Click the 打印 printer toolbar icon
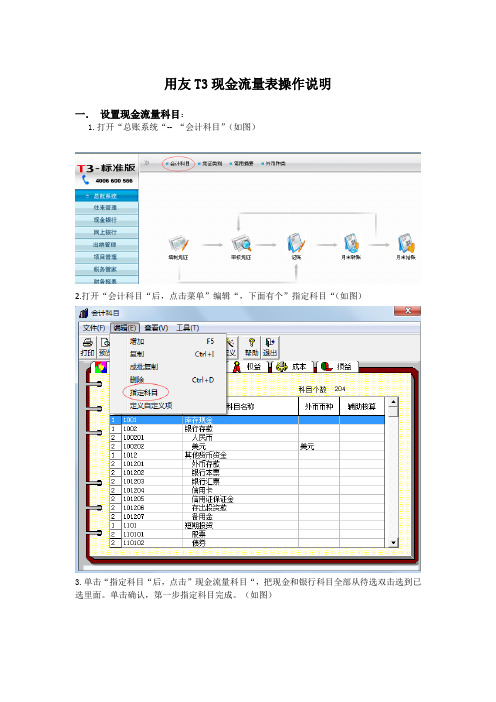 point(88,347)
